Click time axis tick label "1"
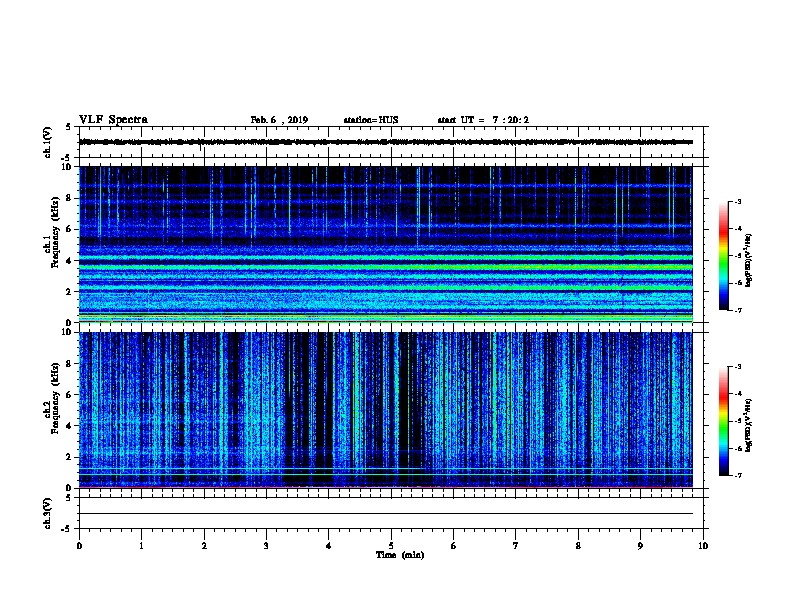 pyautogui.click(x=141, y=545)
